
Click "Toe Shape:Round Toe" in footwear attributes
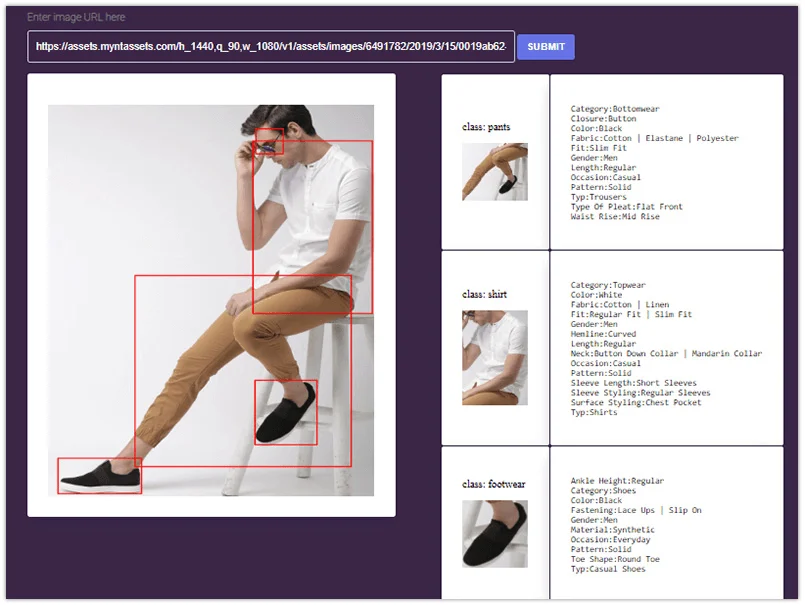[x=615, y=560]
